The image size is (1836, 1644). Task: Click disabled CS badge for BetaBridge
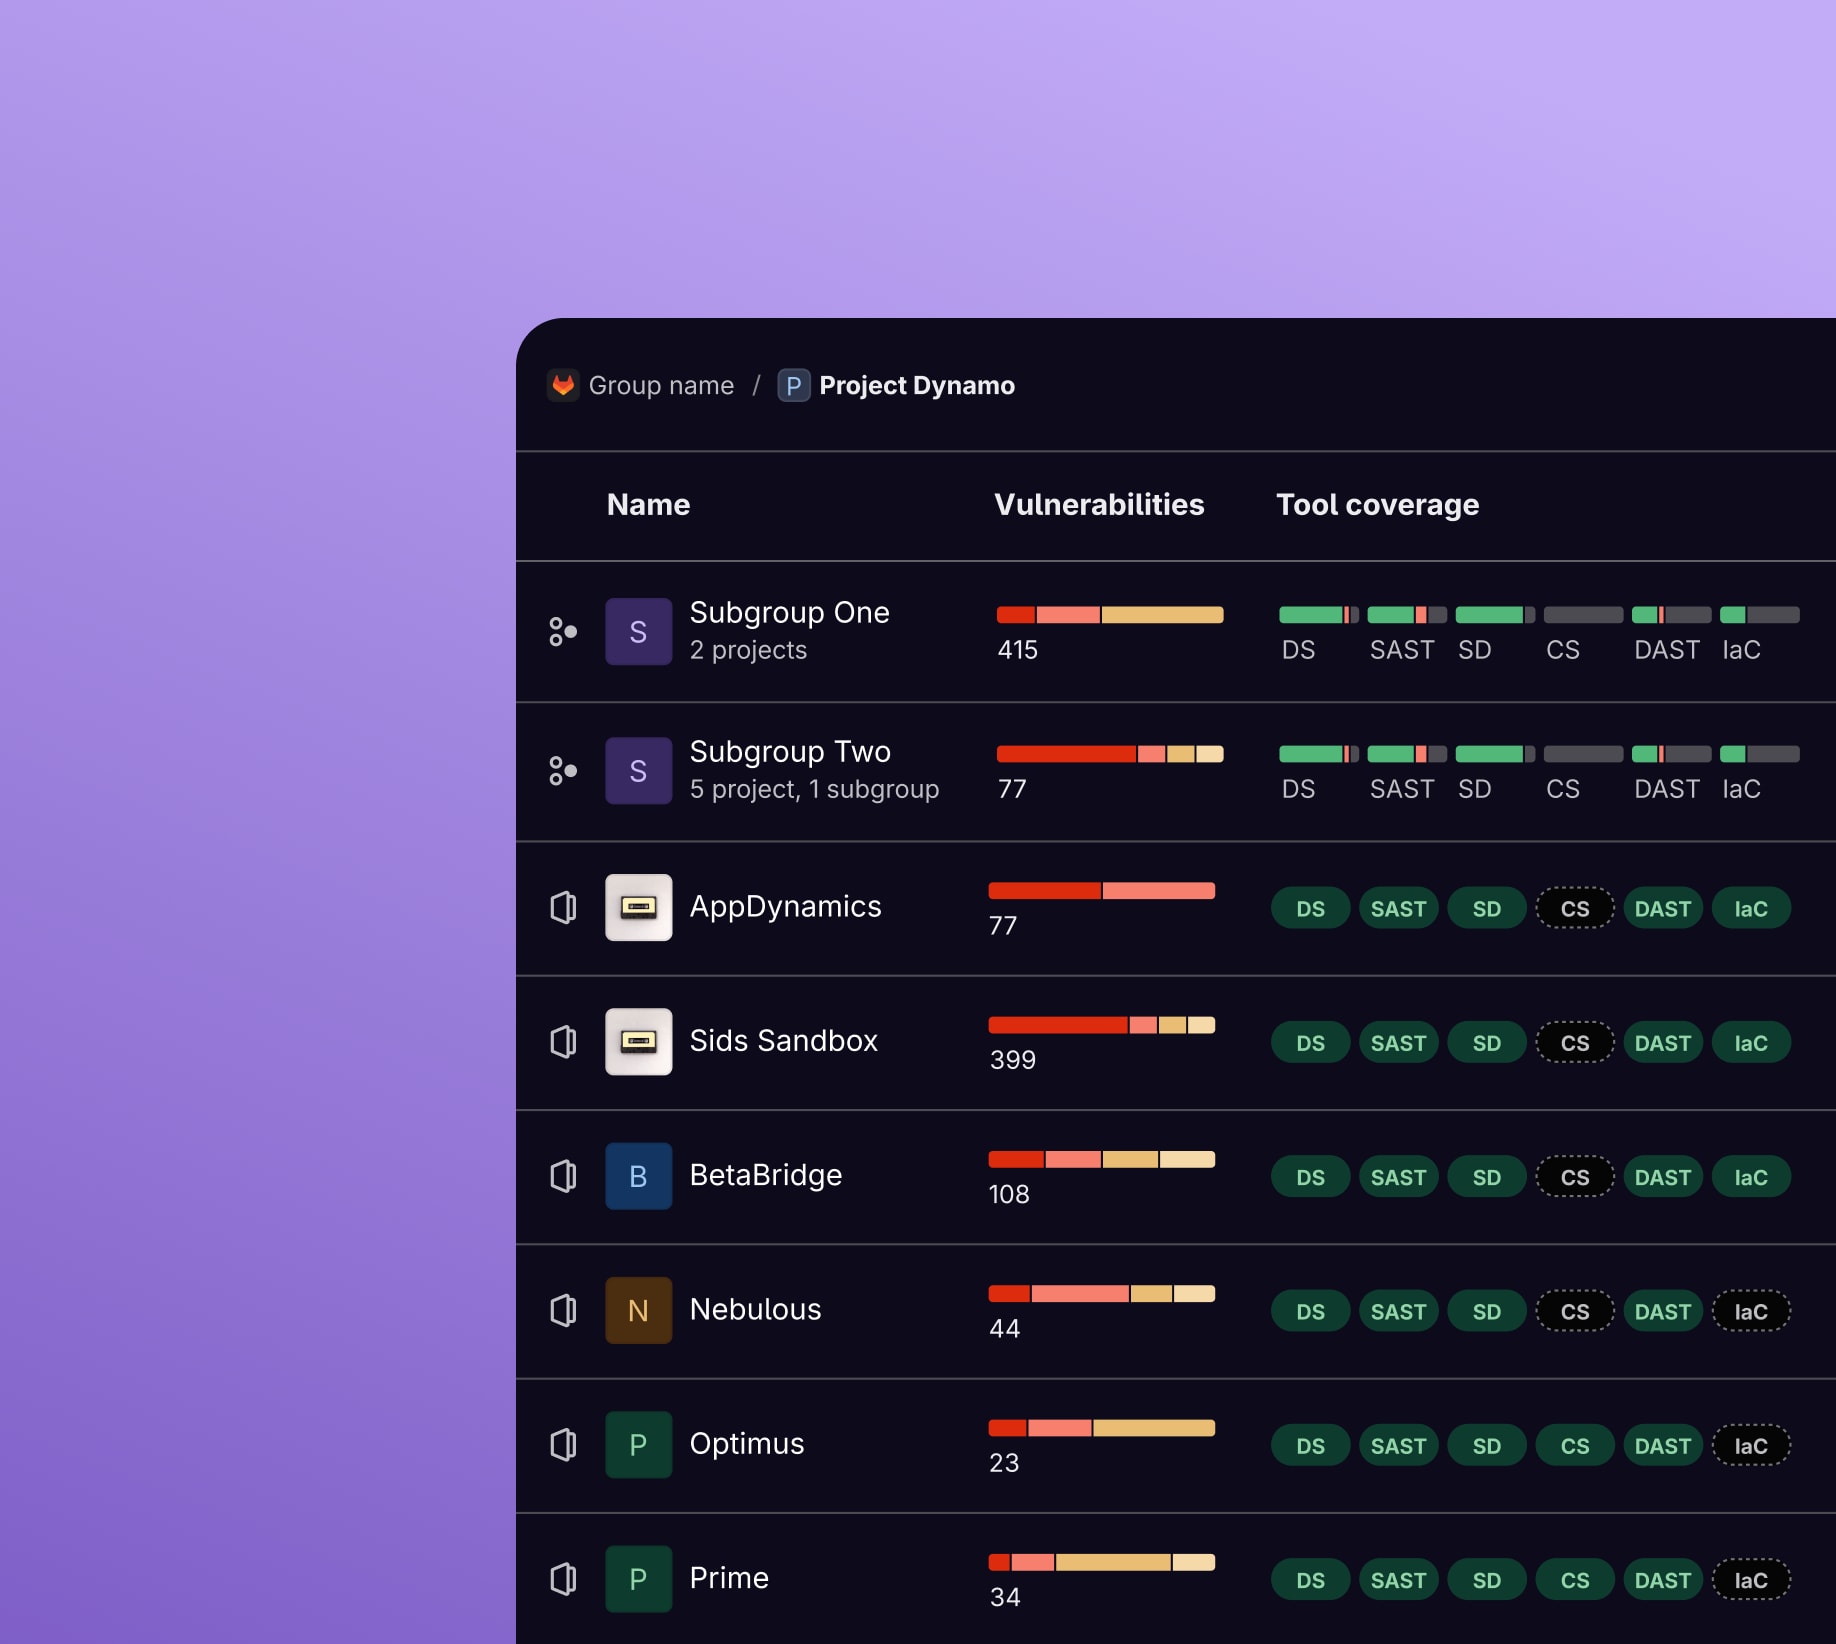(1575, 1177)
